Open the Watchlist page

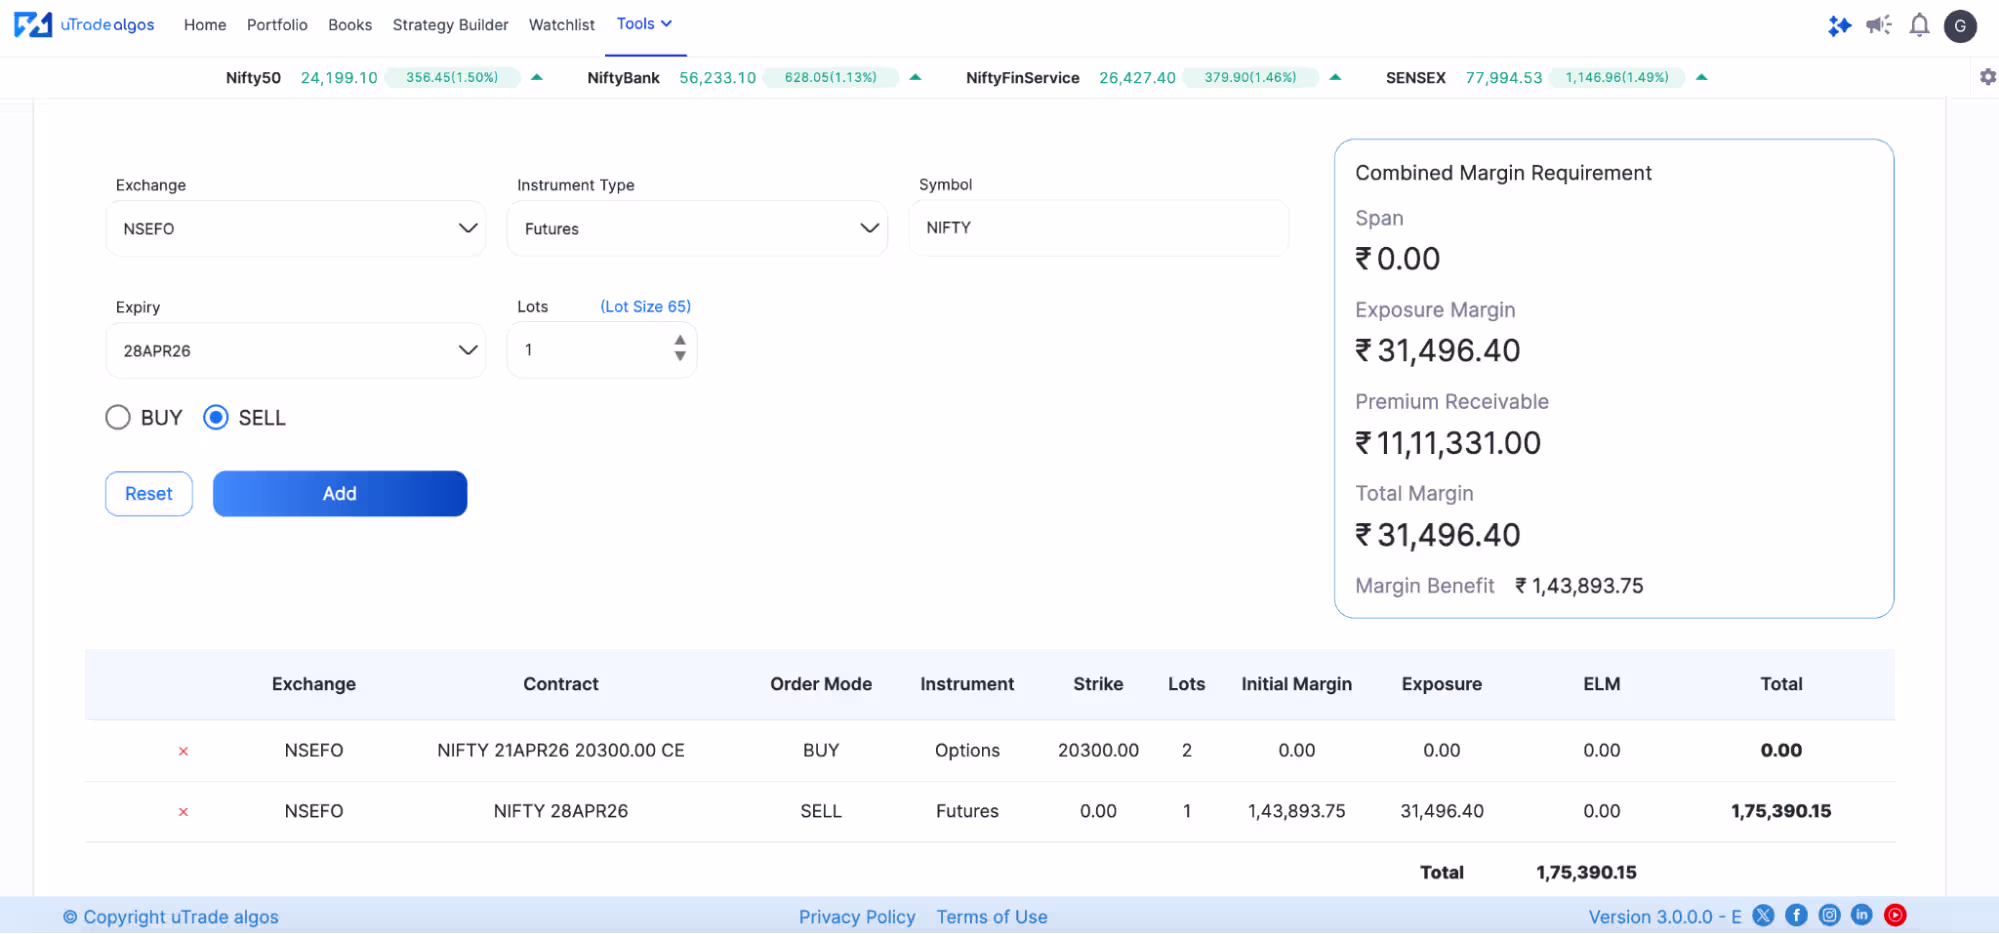561,25
